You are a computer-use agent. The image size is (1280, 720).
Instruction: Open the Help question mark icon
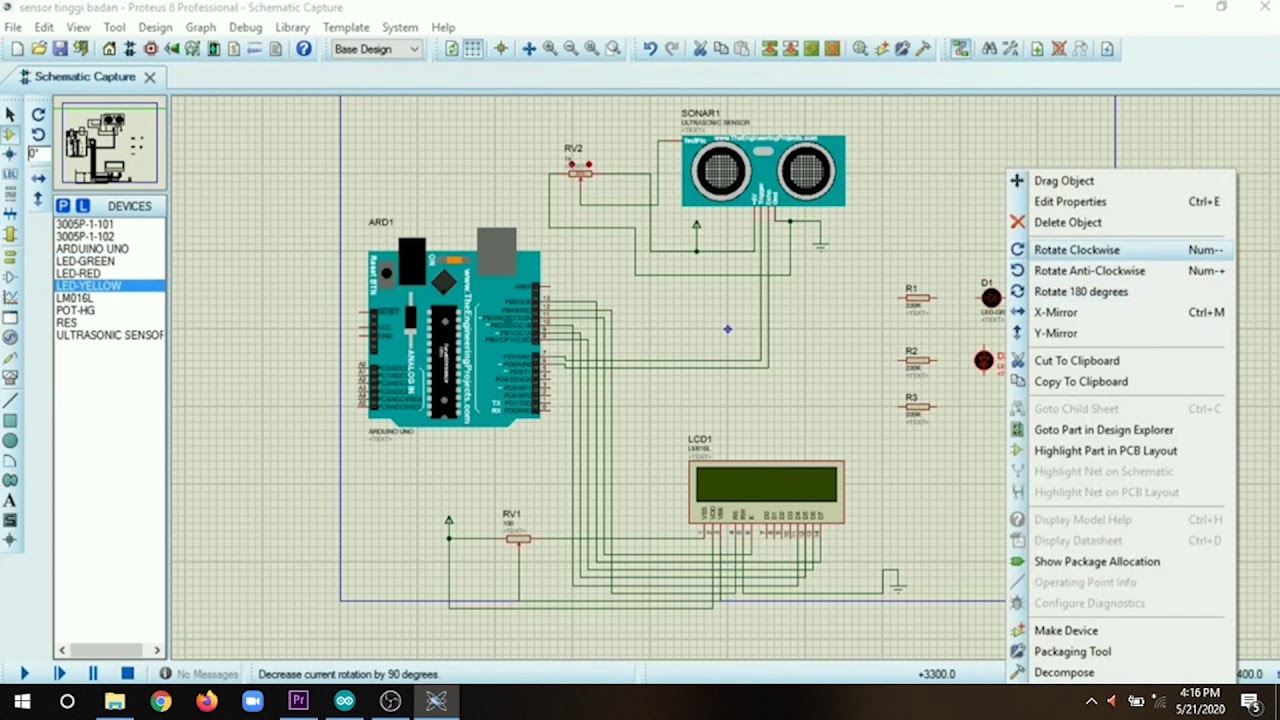304,49
